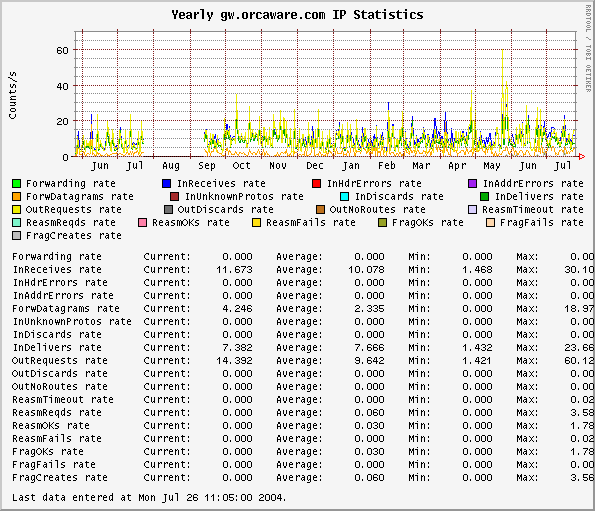595x511 pixels.
Task: Click the 'Apr' x-axis month label
Action: (x=457, y=166)
